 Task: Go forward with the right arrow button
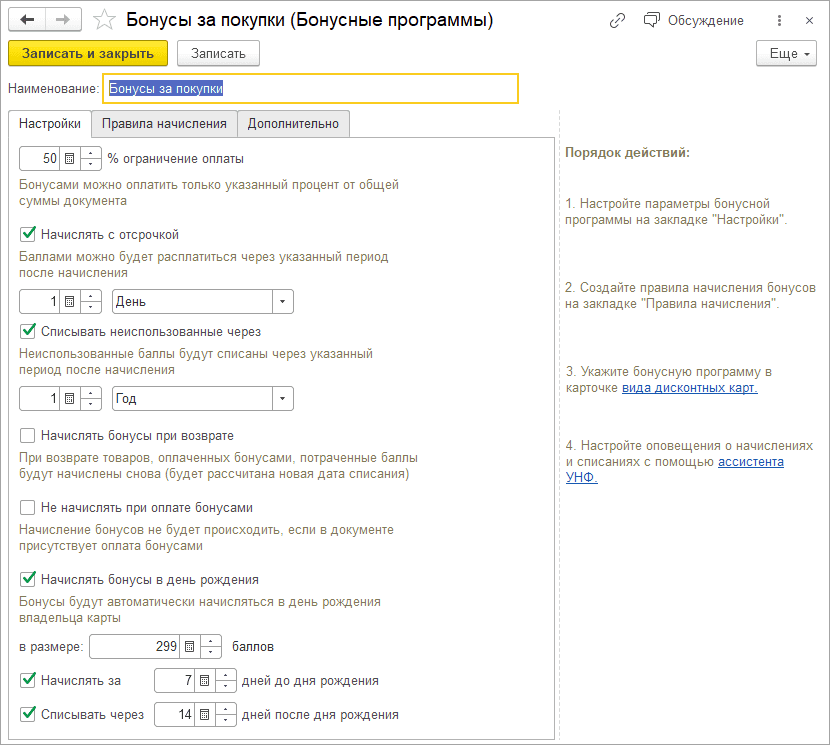[x=63, y=20]
